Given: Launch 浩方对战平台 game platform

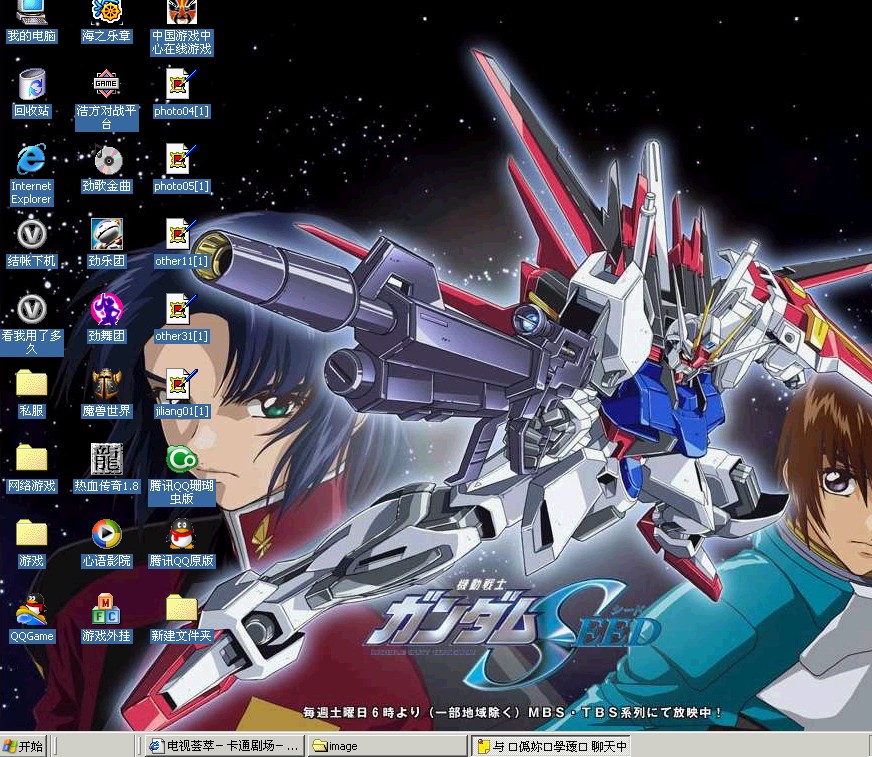Looking at the screenshot, I should coord(106,83).
